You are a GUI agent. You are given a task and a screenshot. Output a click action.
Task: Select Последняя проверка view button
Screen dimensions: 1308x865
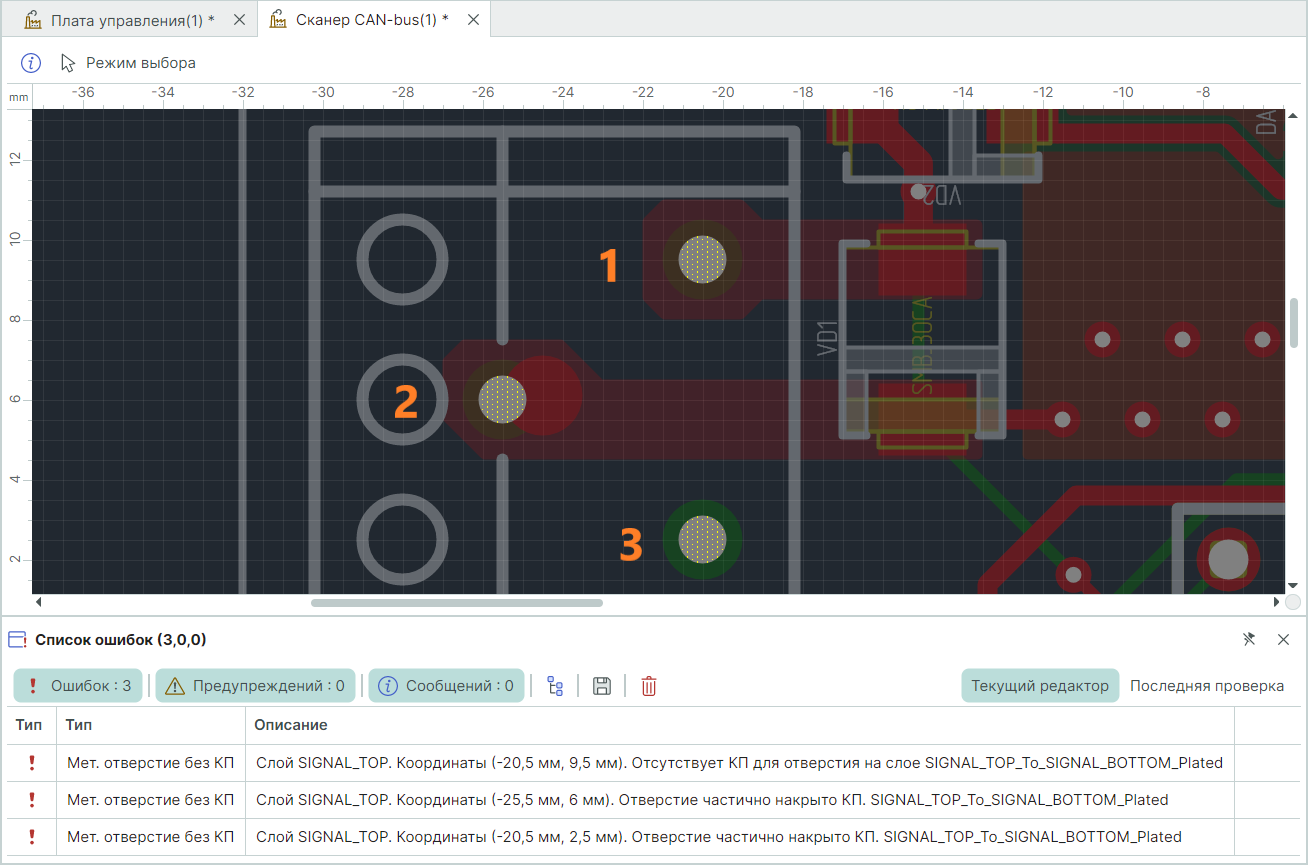click(1206, 686)
